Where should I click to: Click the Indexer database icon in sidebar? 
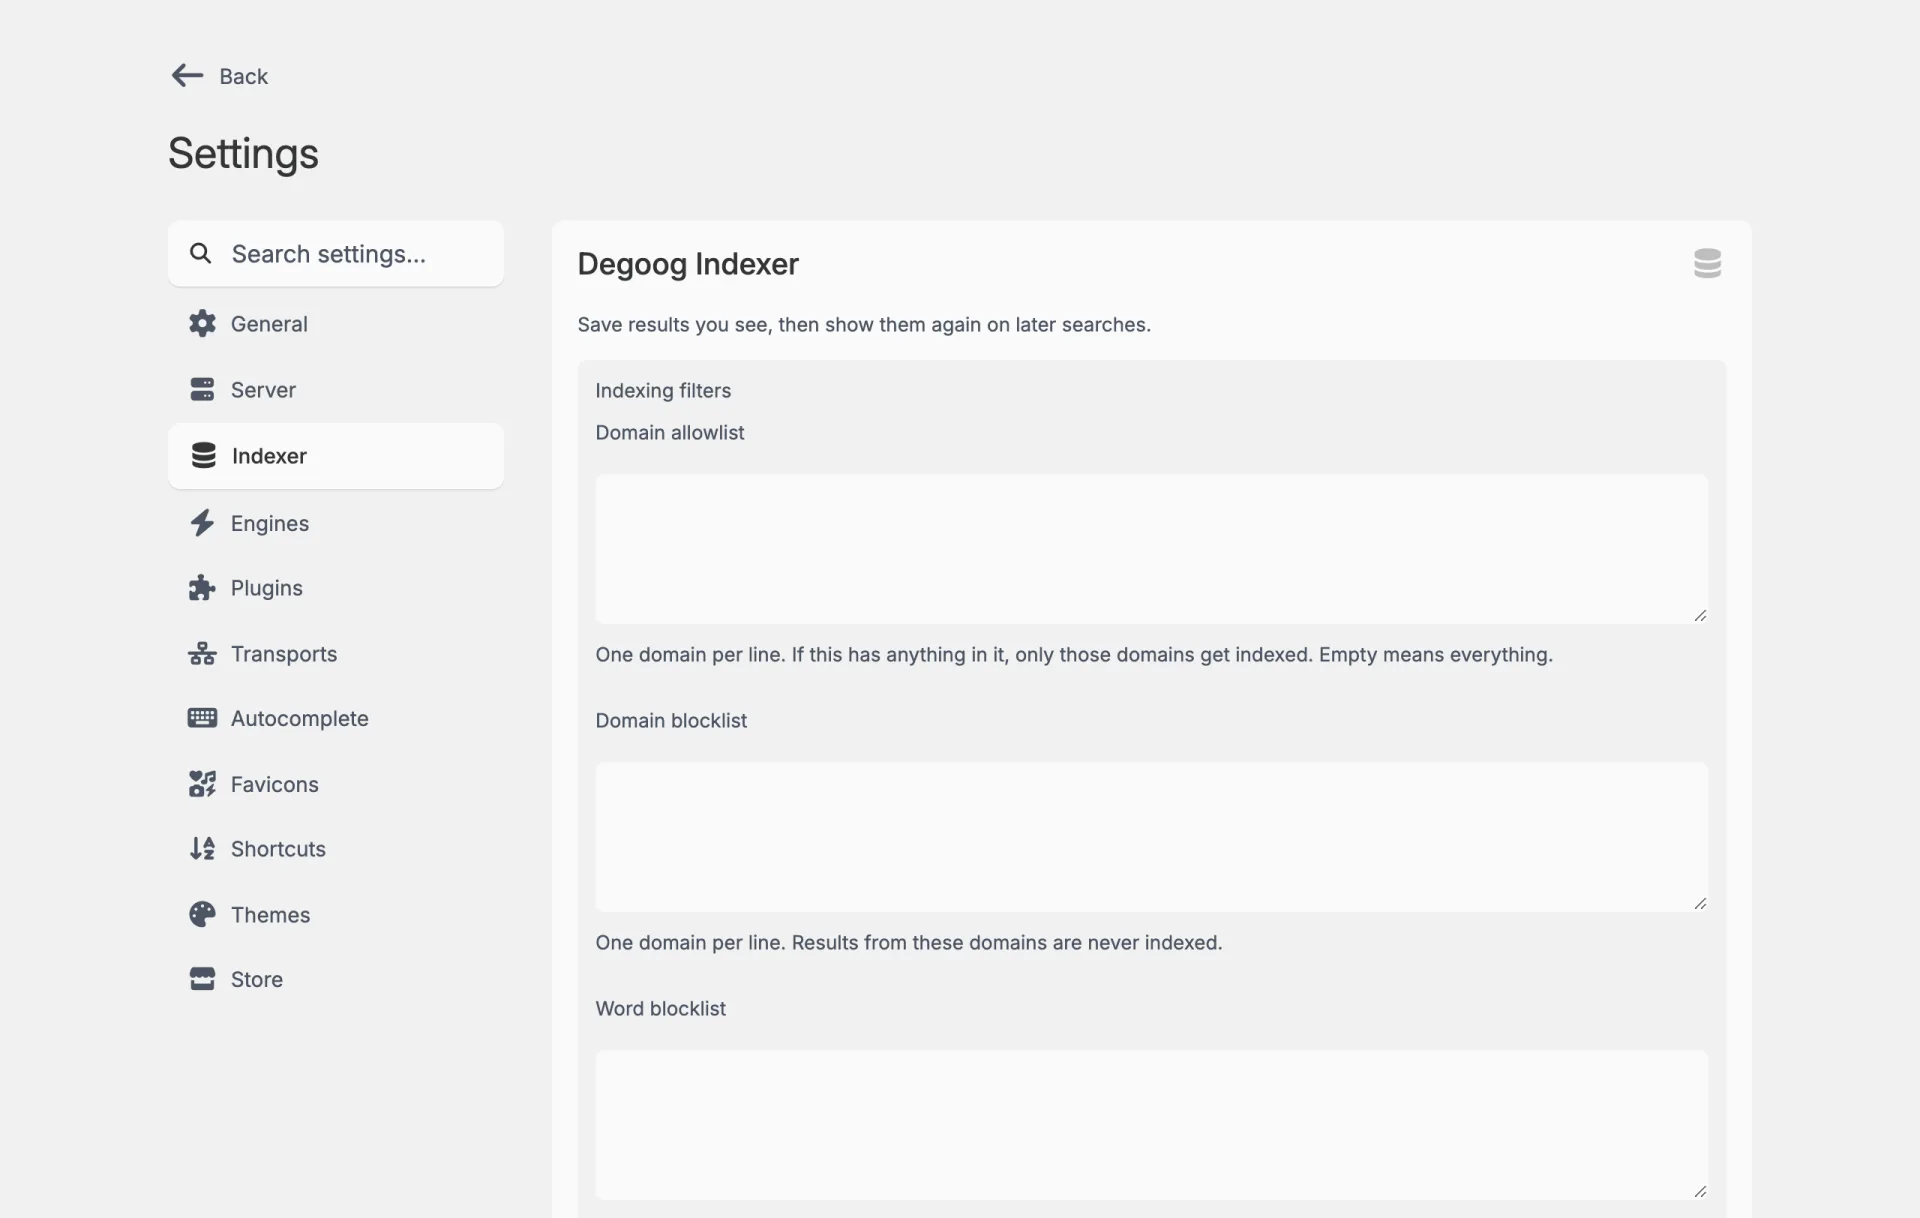coord(203,456)
